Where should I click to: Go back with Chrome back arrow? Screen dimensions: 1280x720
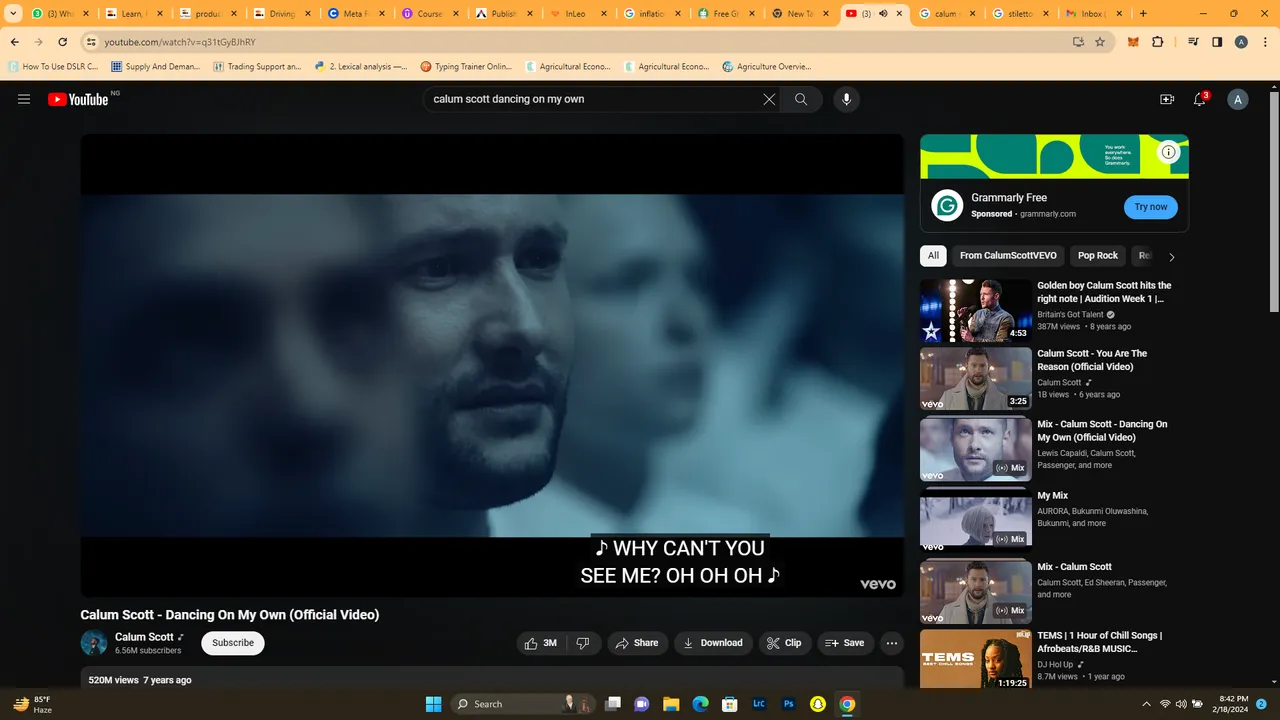pos(15,42)
